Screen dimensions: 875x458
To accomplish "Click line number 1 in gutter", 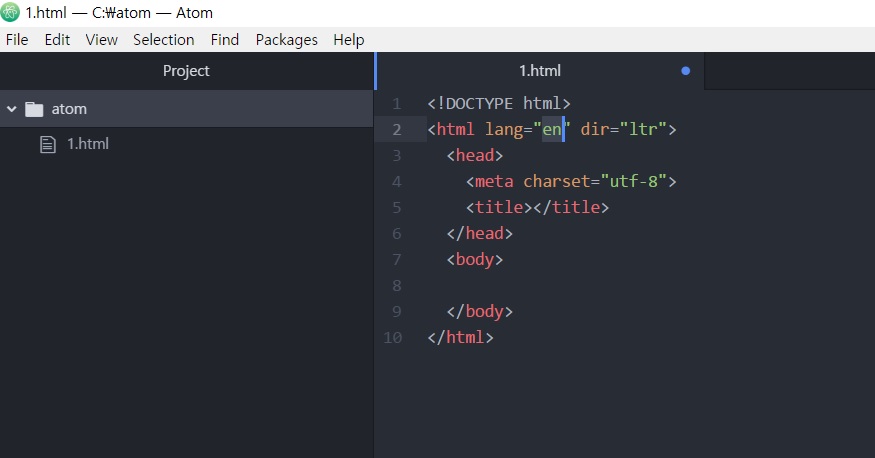I will tap(396, 104).
